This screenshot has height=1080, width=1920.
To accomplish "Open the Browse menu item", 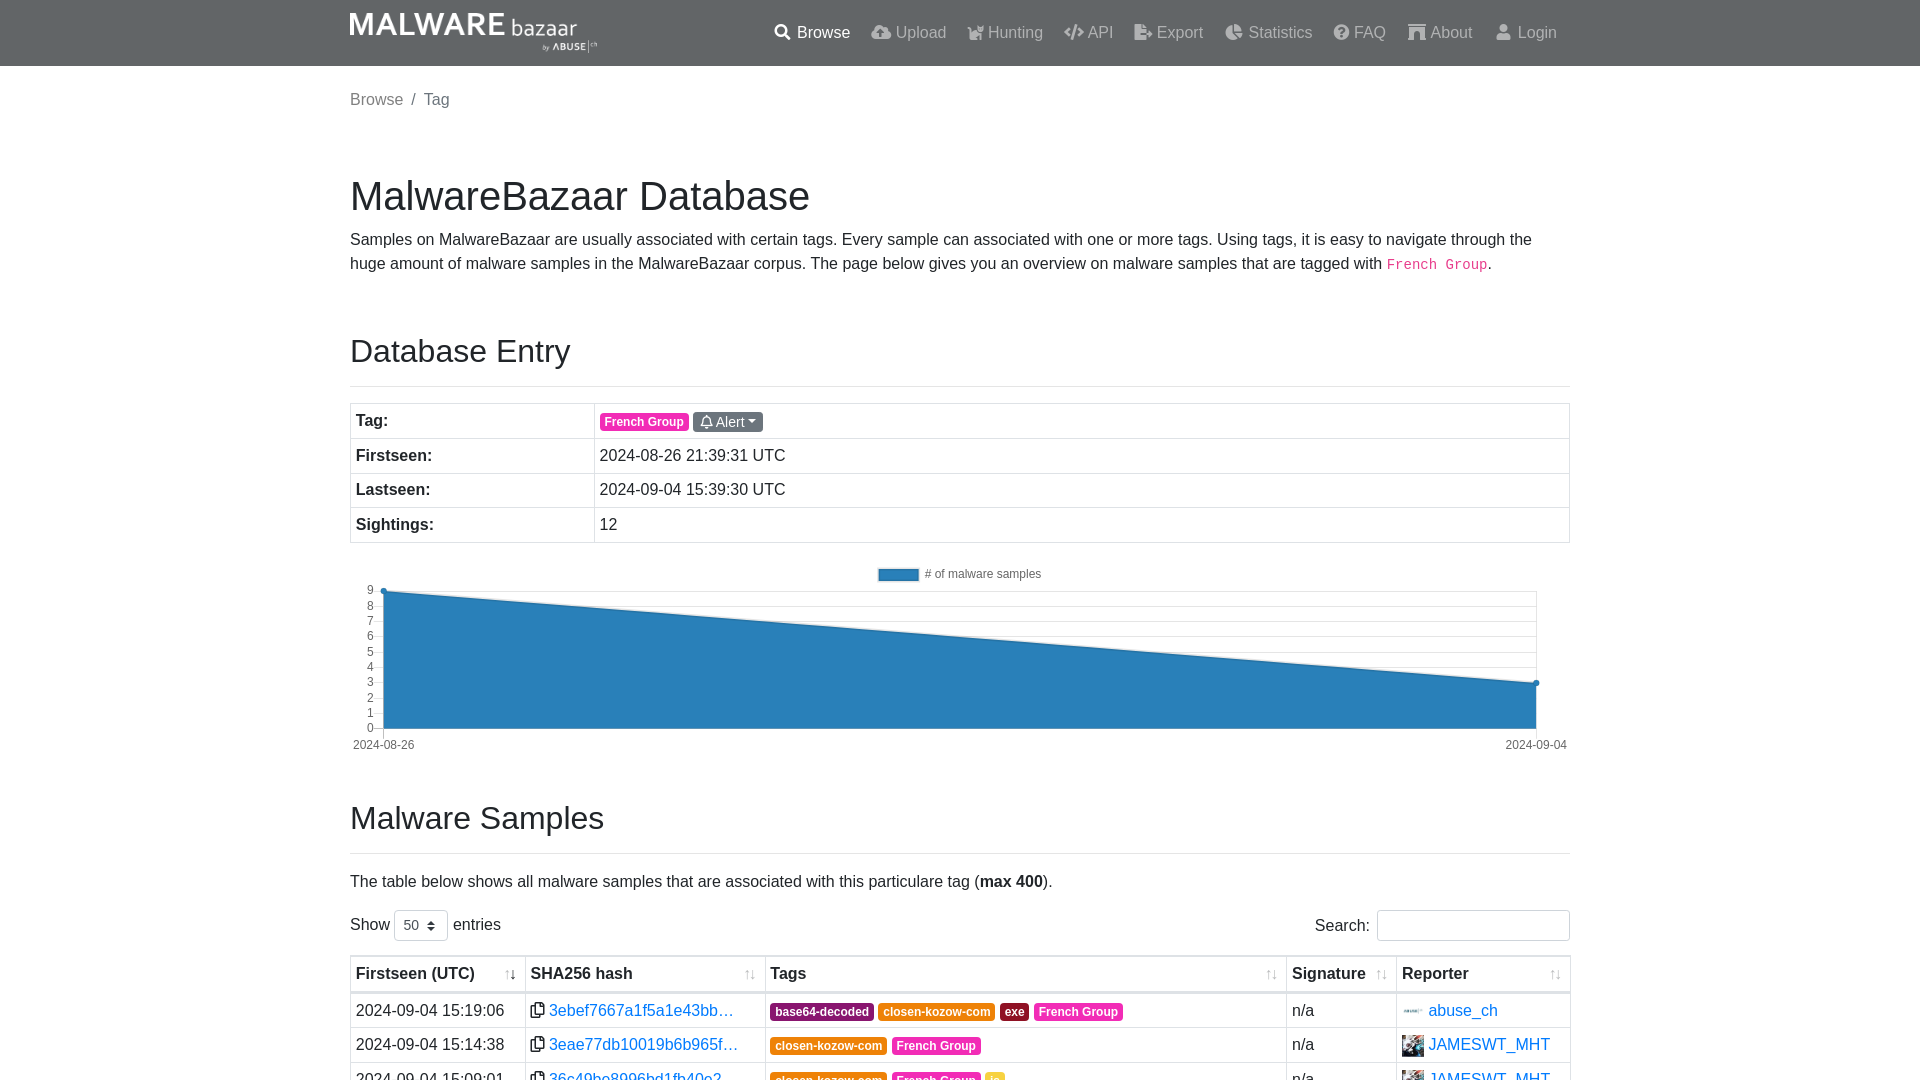I will click(x=812, y=33).
